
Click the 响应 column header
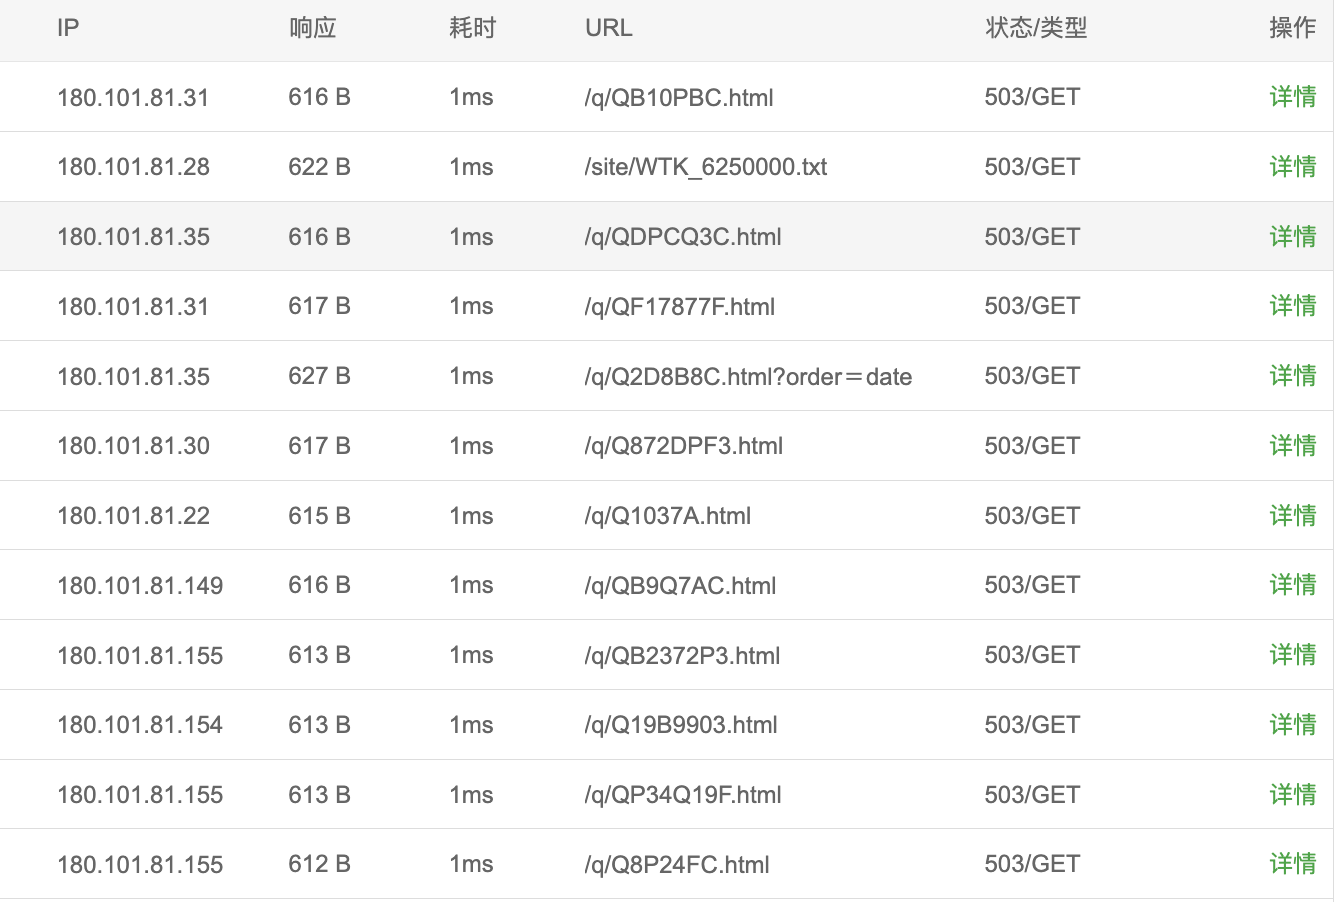click(x=312, y=28)
